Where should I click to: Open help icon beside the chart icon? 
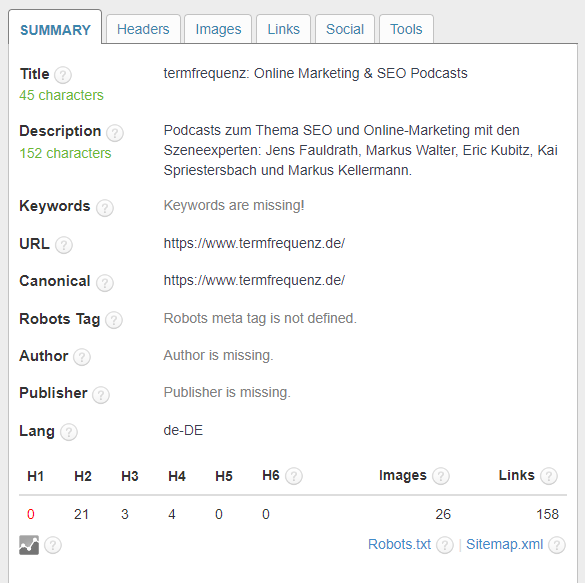pyautogui.click(x=53, y=545)
